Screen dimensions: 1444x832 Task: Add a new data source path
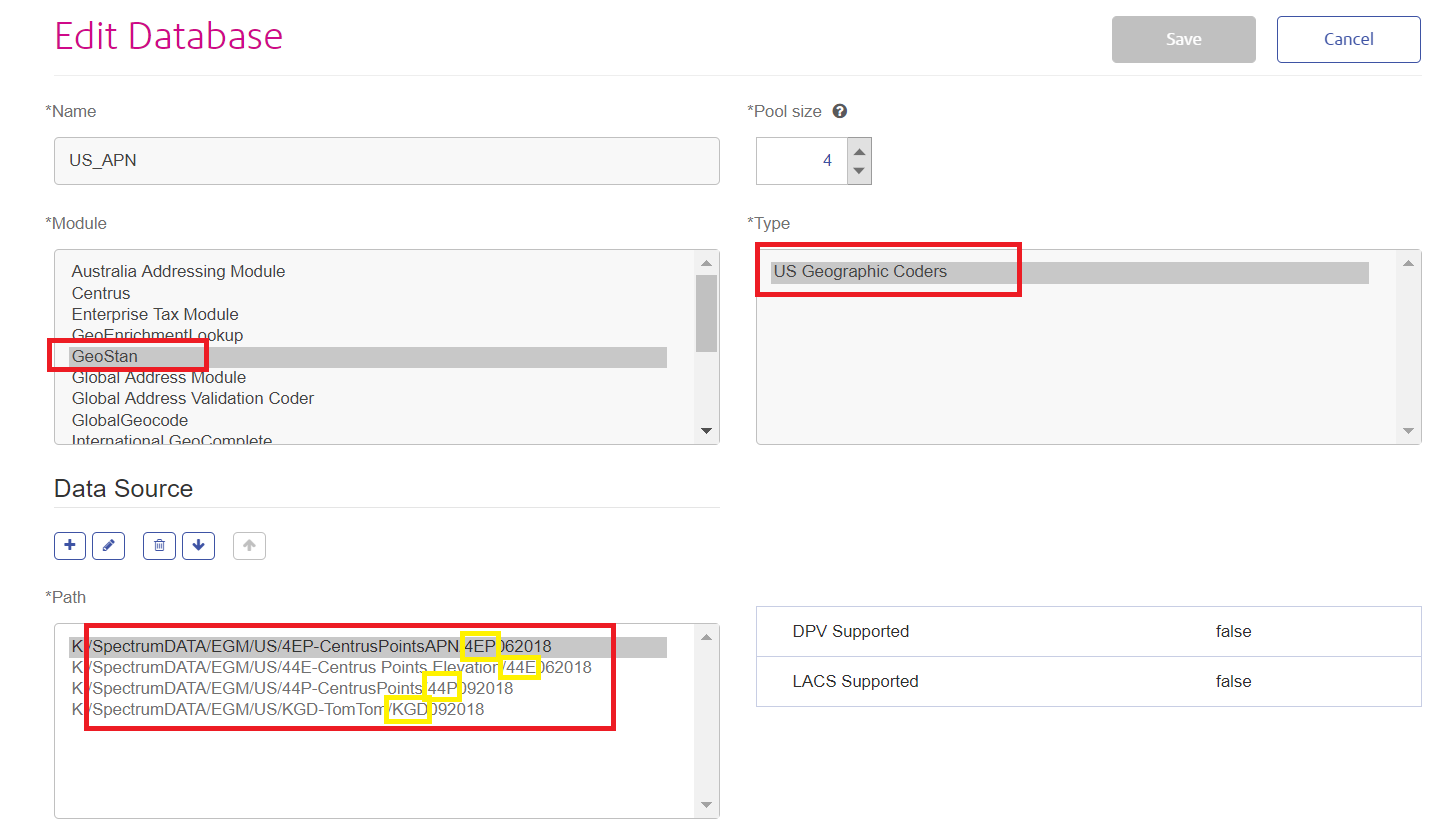[x=69, y=545]
